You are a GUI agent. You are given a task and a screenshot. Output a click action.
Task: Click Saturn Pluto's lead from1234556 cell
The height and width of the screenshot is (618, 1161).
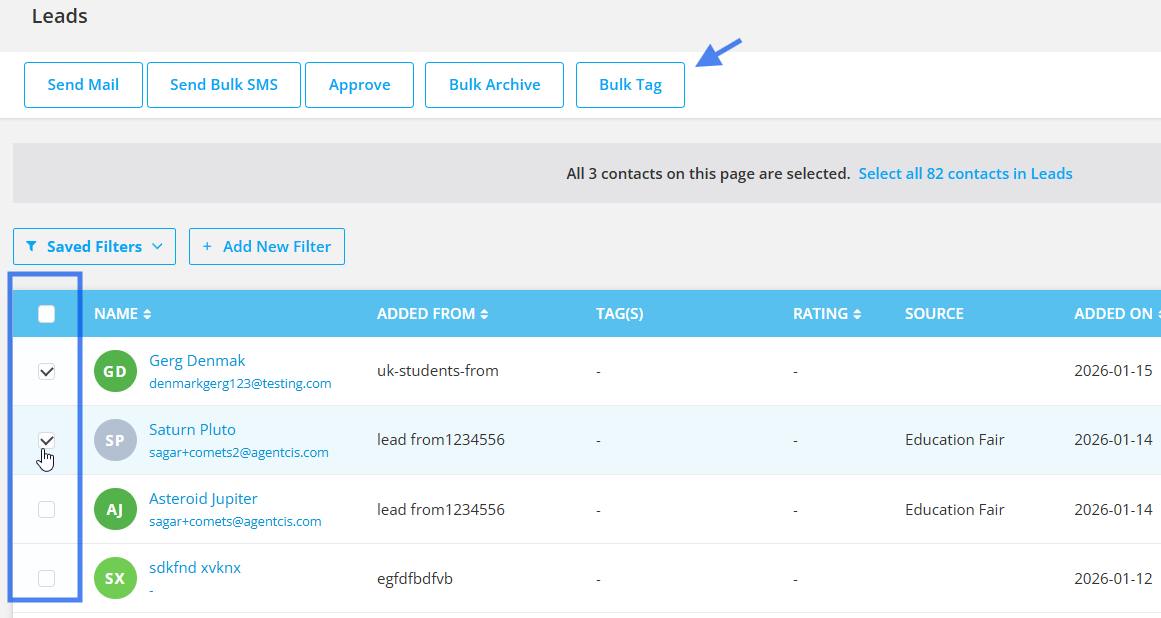[441, 440]
